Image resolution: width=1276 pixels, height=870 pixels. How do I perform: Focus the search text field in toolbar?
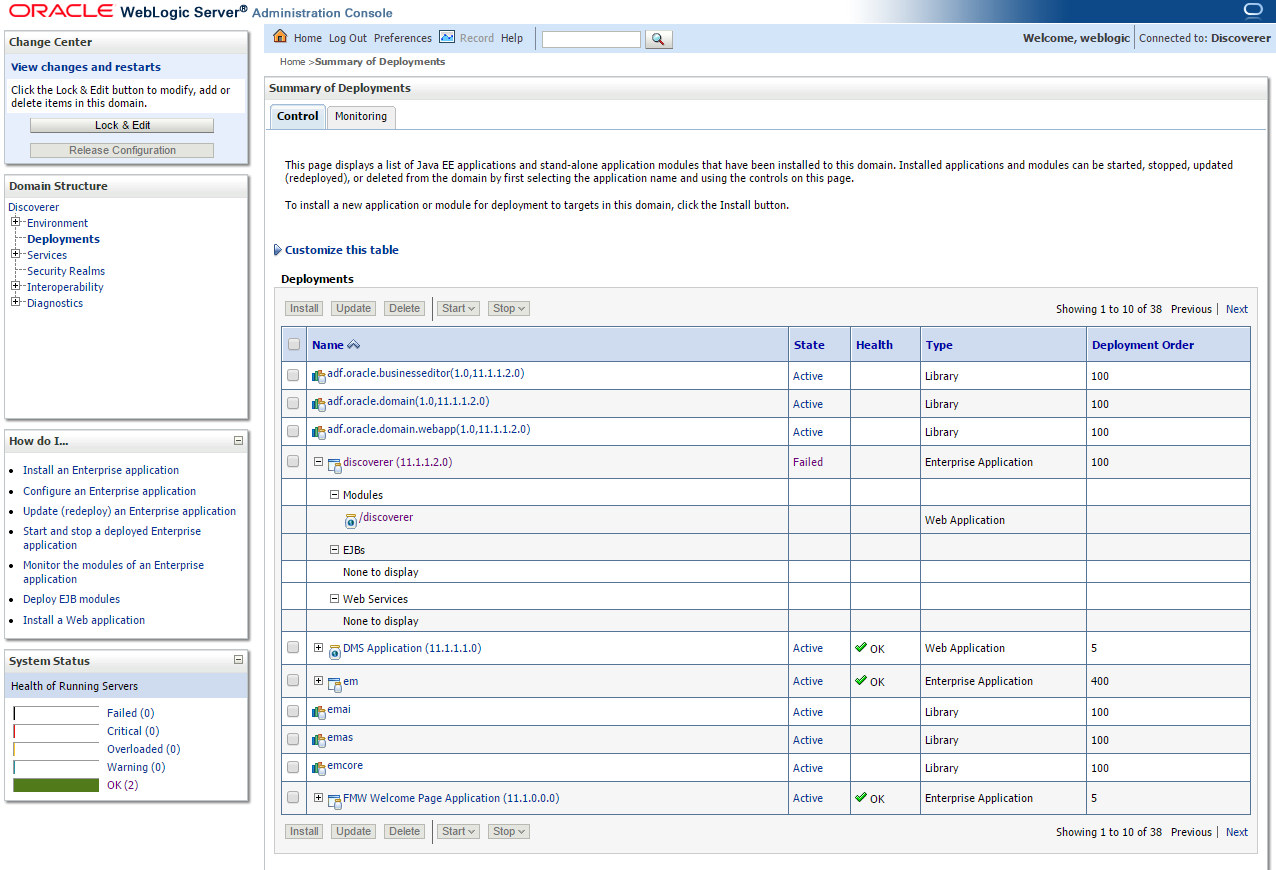pos(591,39)
